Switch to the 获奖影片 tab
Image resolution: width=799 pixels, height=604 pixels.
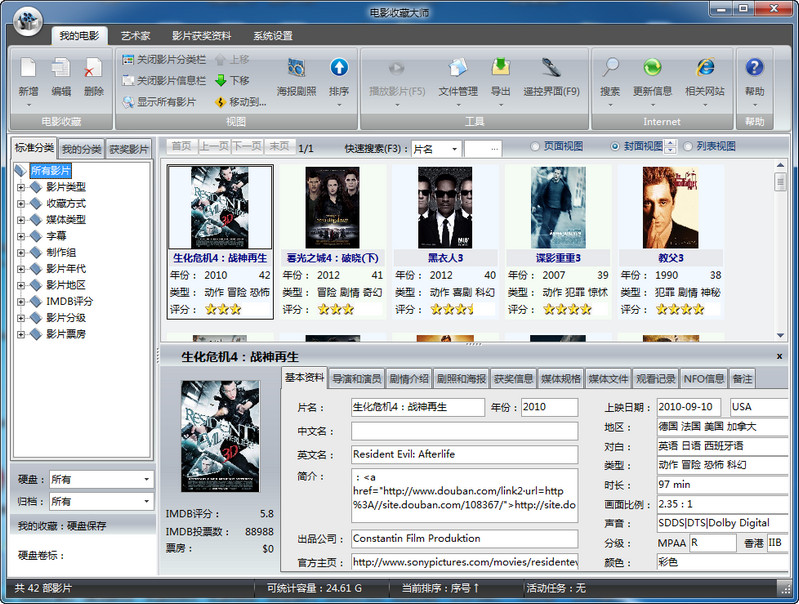coord(129,149)
